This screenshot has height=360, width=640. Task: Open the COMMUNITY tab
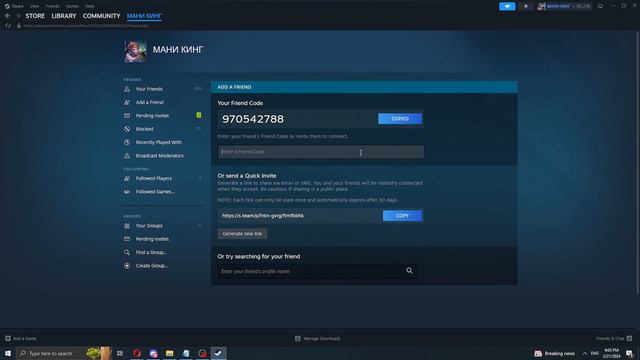click(x=101, y=16)
